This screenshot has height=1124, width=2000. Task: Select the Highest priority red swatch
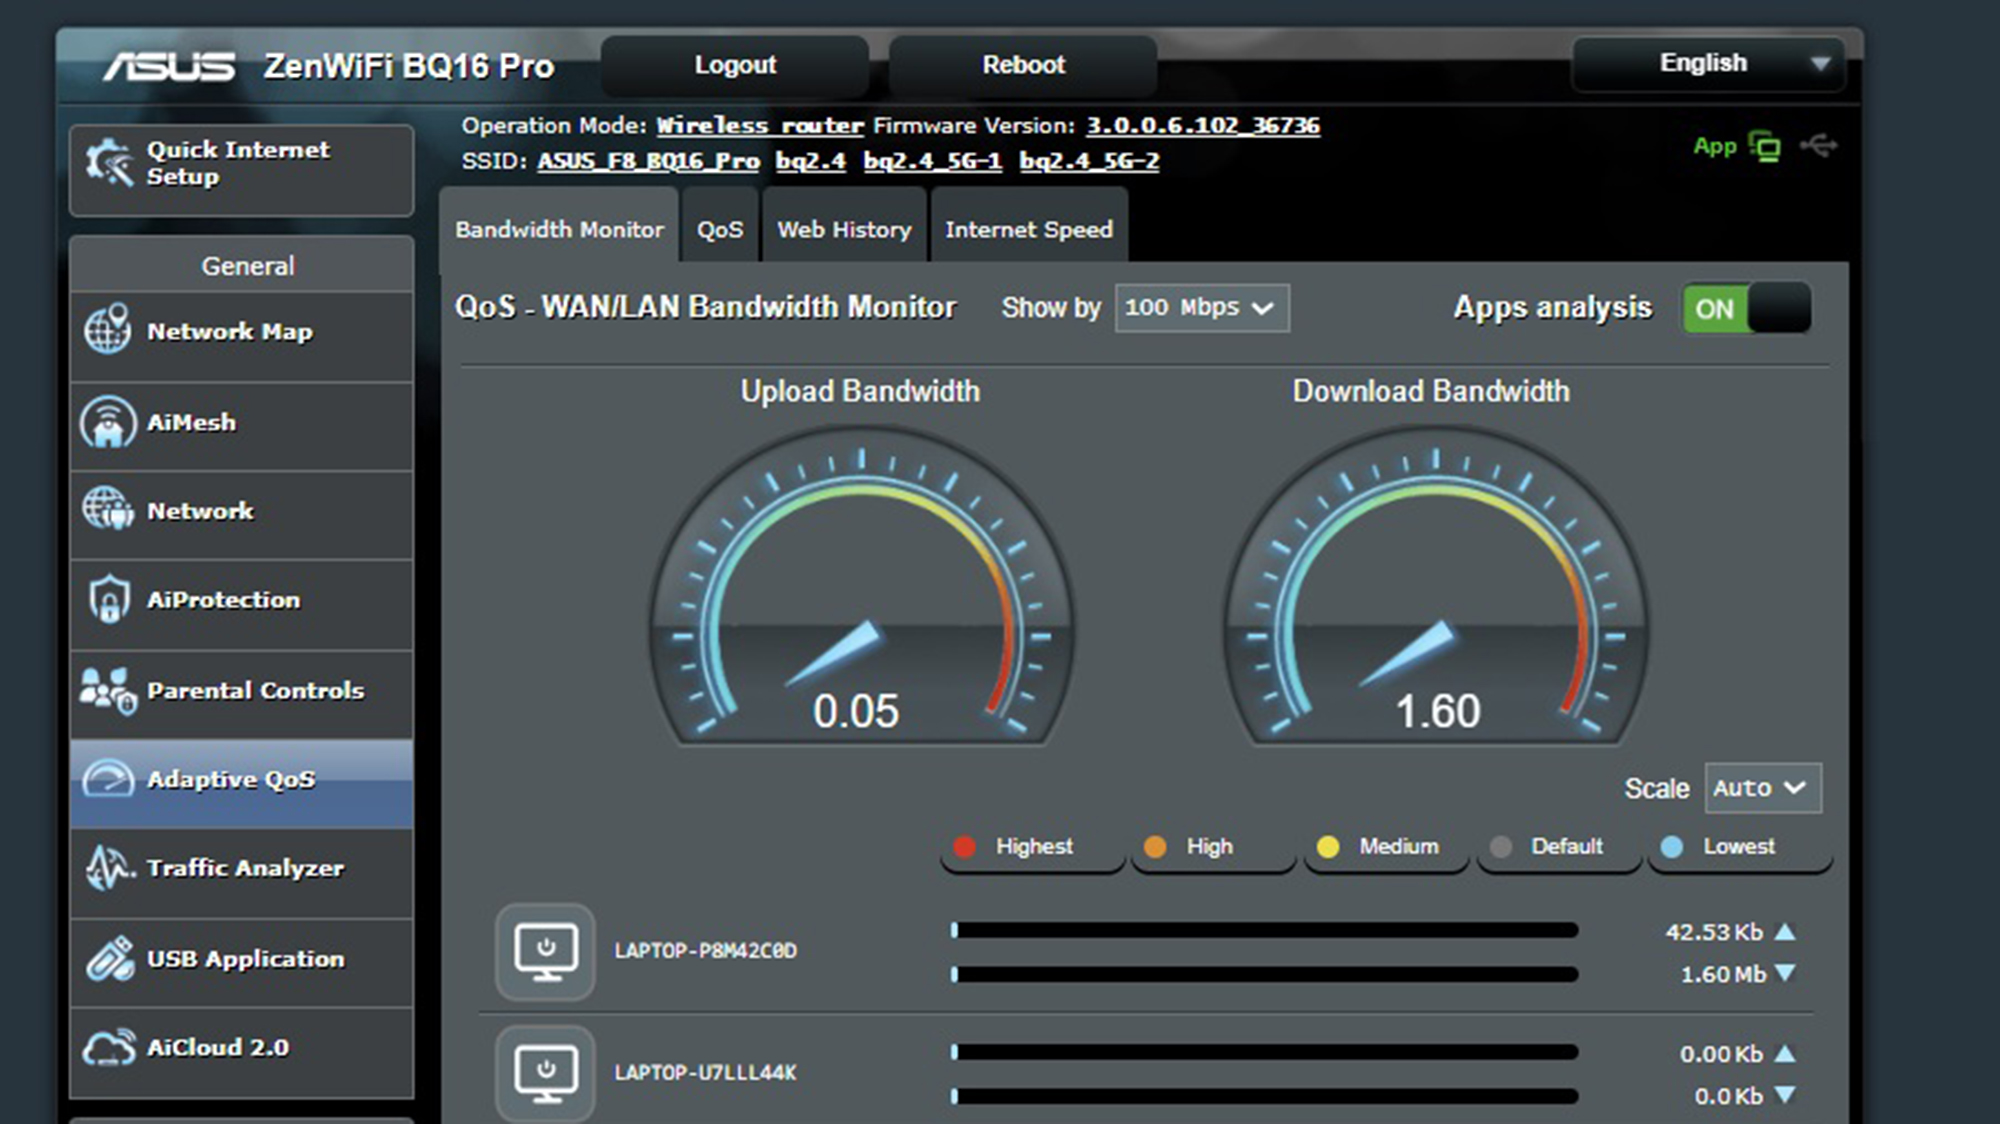tap(965, 847)
